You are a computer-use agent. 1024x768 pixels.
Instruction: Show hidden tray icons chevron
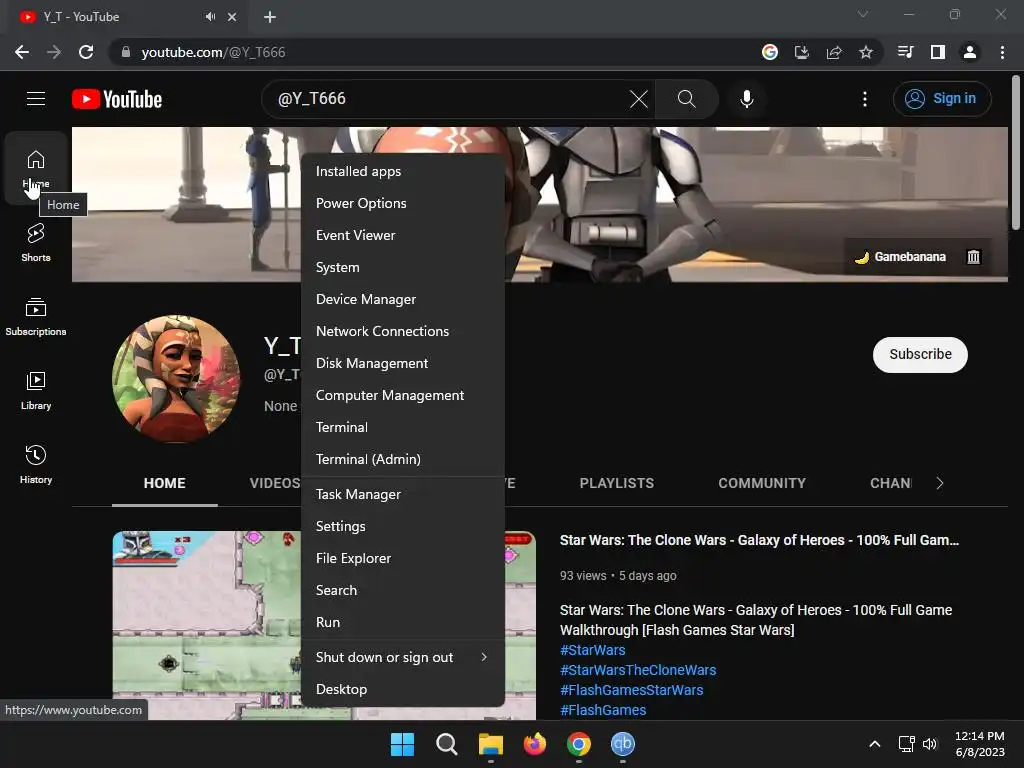pyautogui.click(x=874, y=744)
